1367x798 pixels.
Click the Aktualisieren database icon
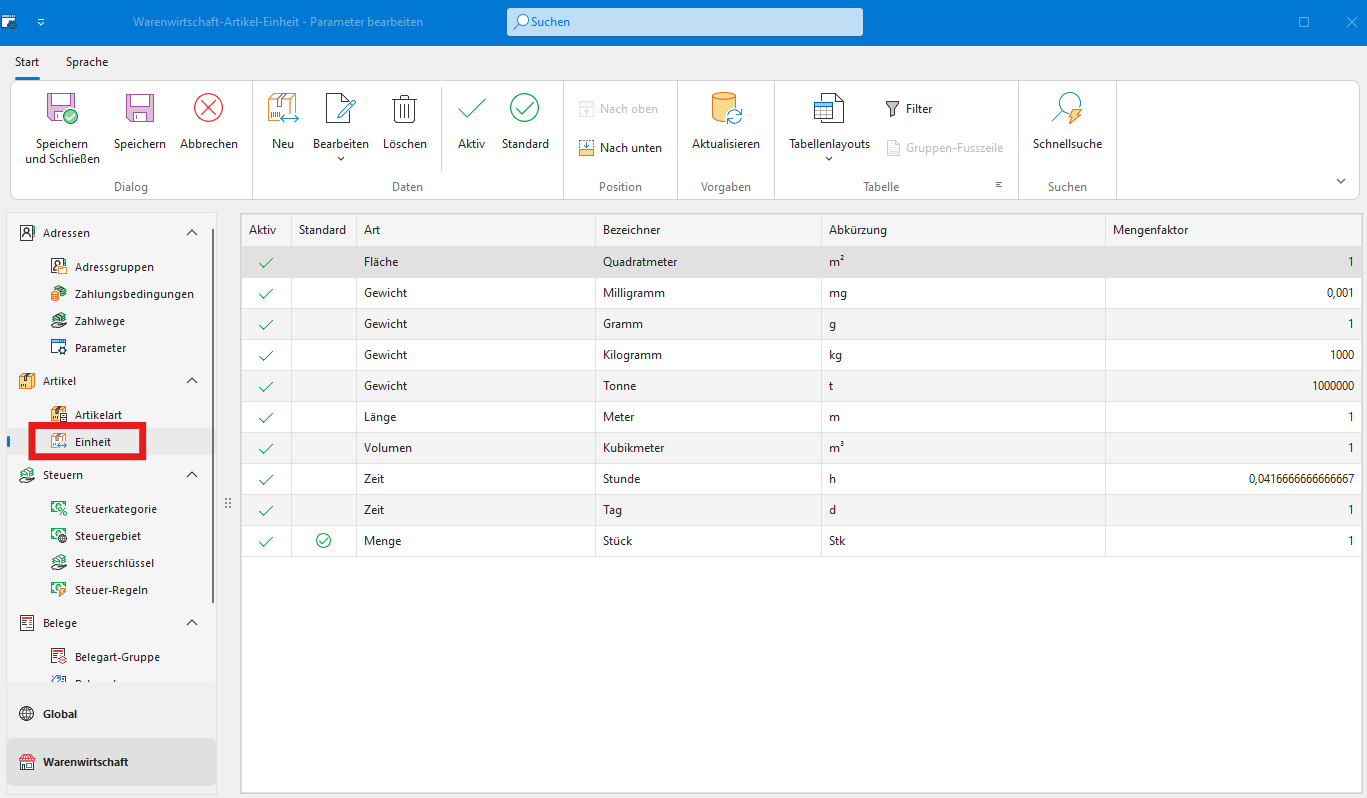pos(725,109)
